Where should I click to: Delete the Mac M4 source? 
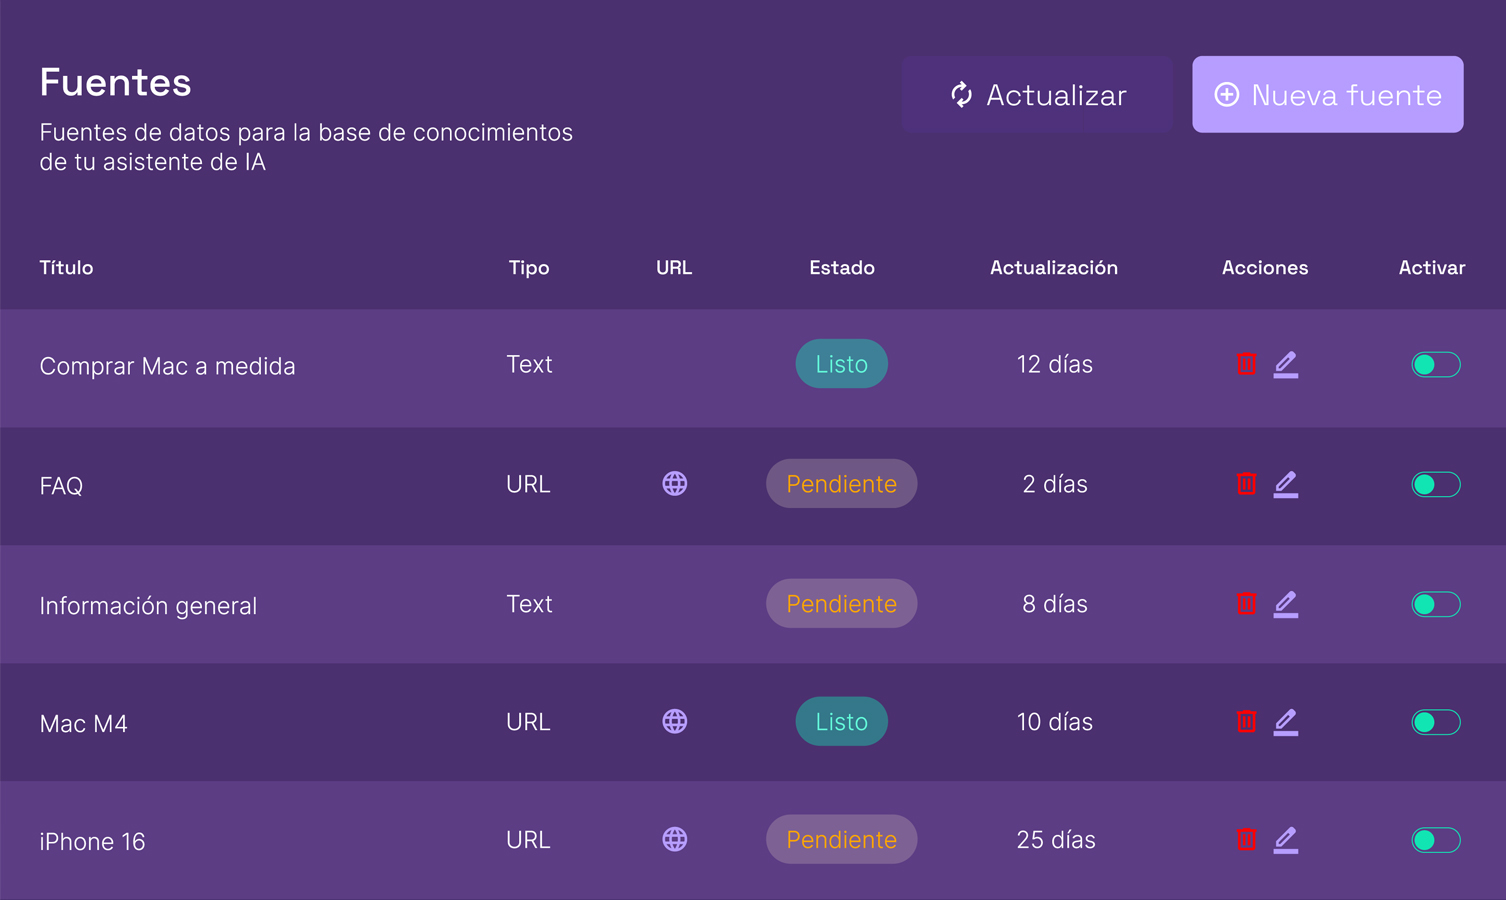[x=1246, y=722]
